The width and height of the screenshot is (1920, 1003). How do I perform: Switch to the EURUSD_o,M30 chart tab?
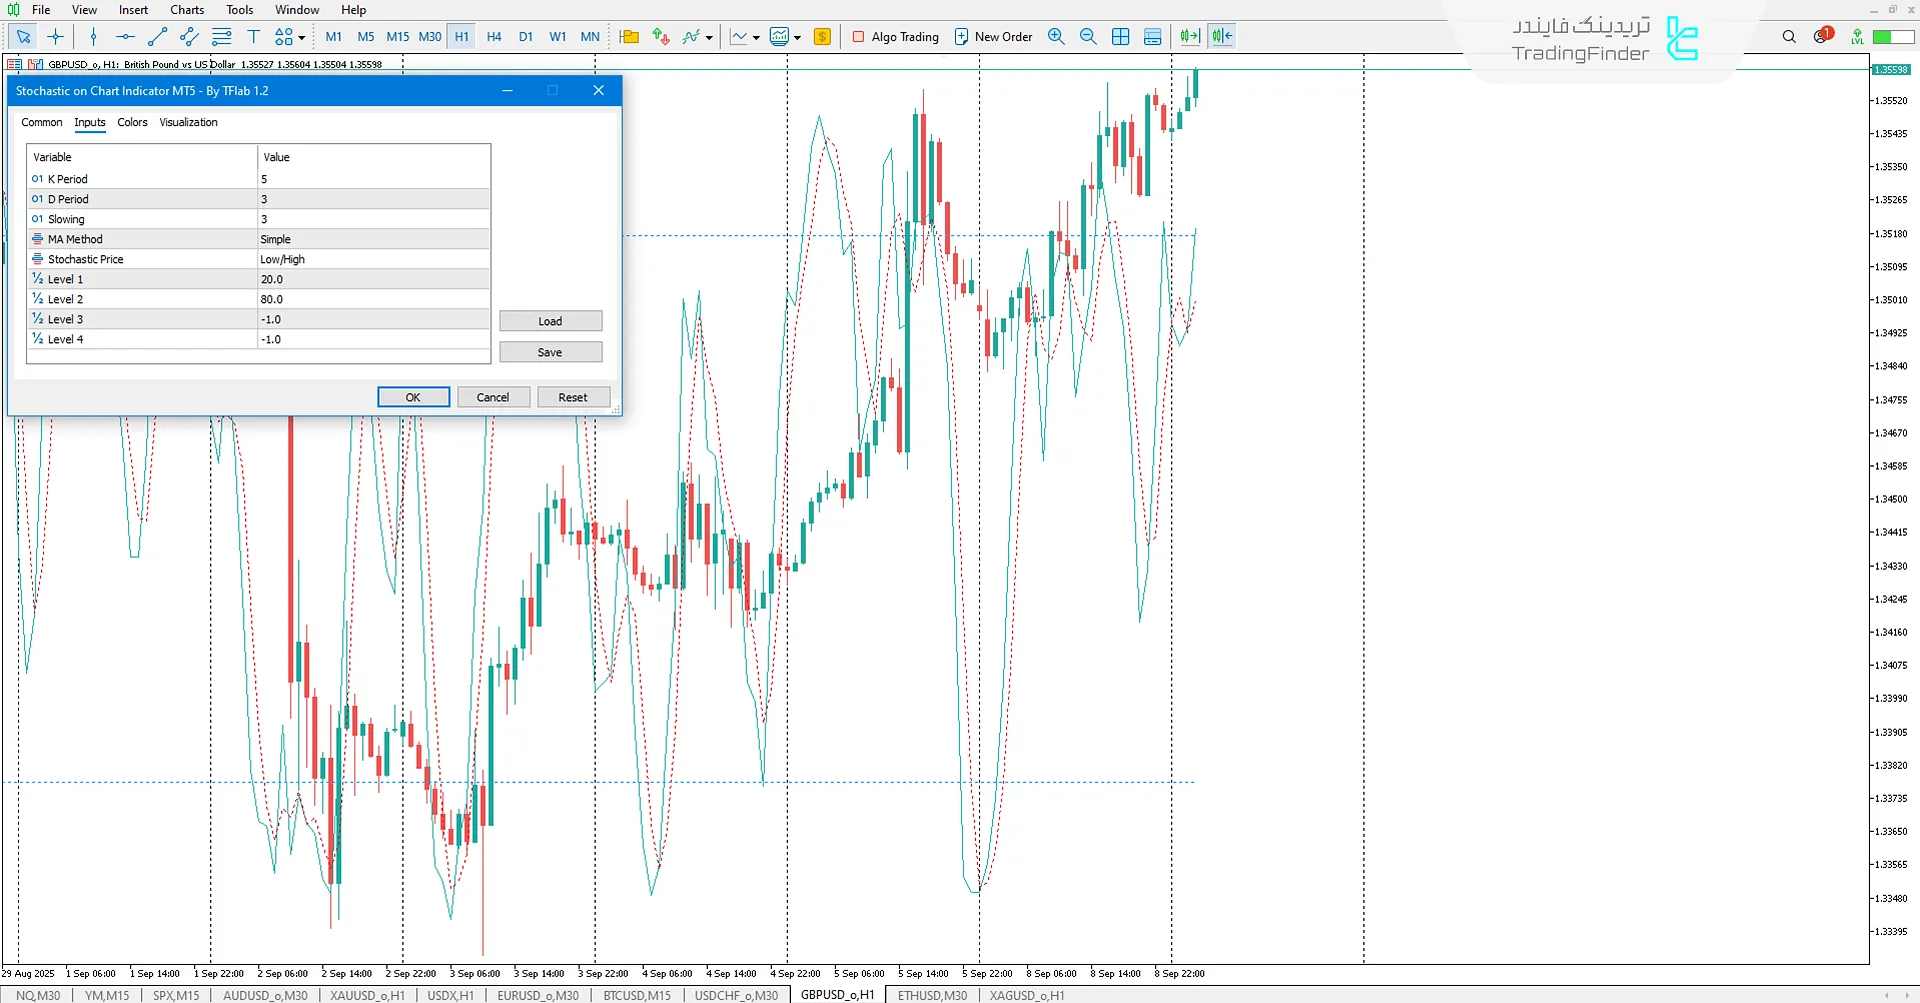(x=537, y=995)
